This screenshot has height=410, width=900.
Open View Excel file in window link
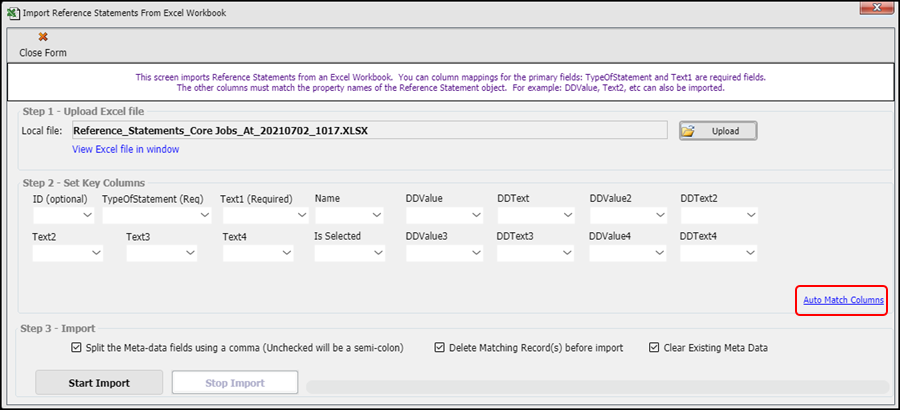(x=125, y=150)
